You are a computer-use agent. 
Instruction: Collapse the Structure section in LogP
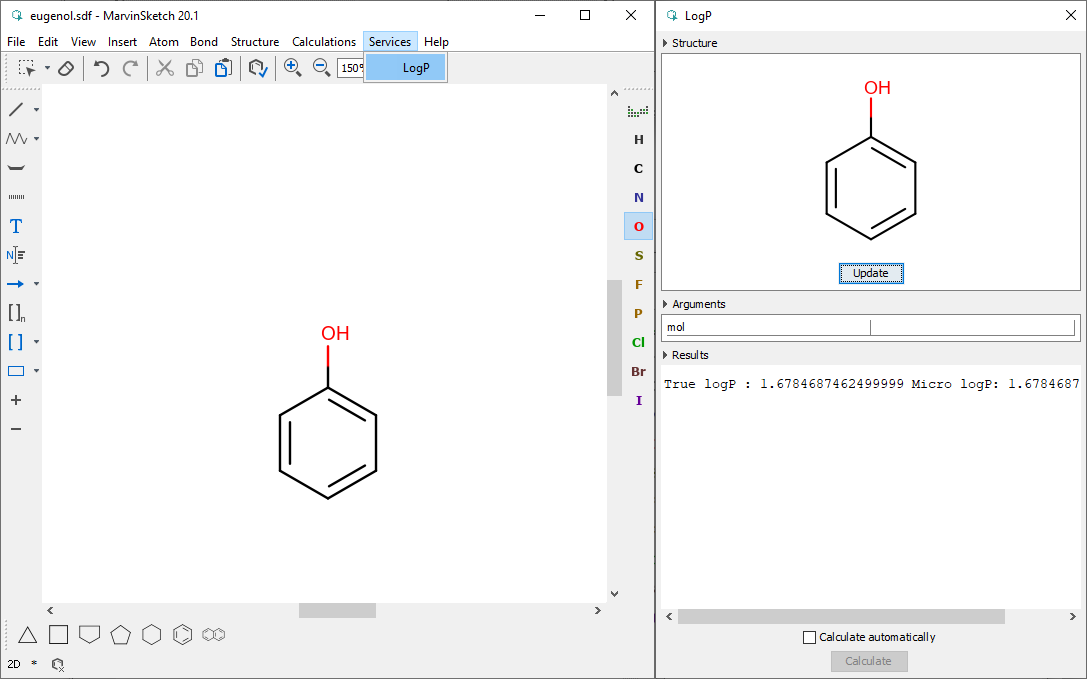[666, 43]
